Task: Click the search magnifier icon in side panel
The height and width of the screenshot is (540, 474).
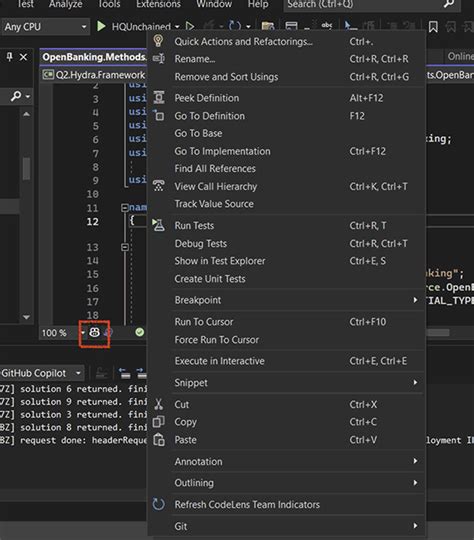Action: point(16,96)
